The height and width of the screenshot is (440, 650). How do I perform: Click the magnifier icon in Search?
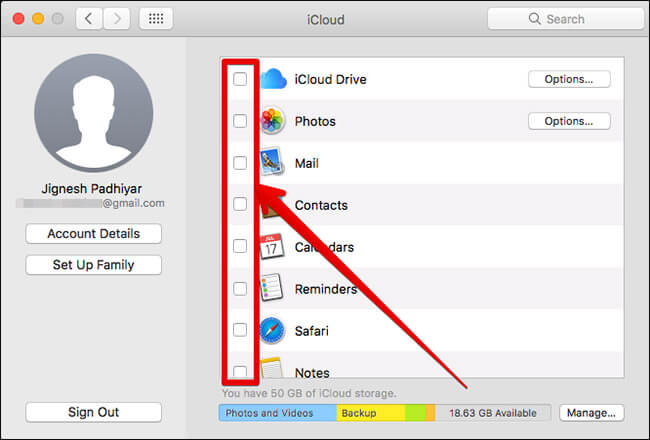(x=535, y=19)
